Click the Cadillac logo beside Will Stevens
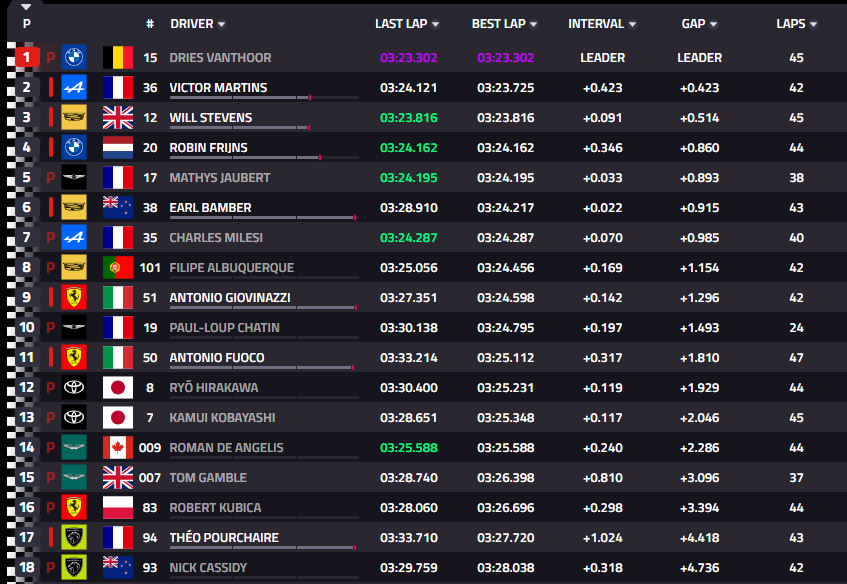The image size is (847, 584). pos(74,117)
